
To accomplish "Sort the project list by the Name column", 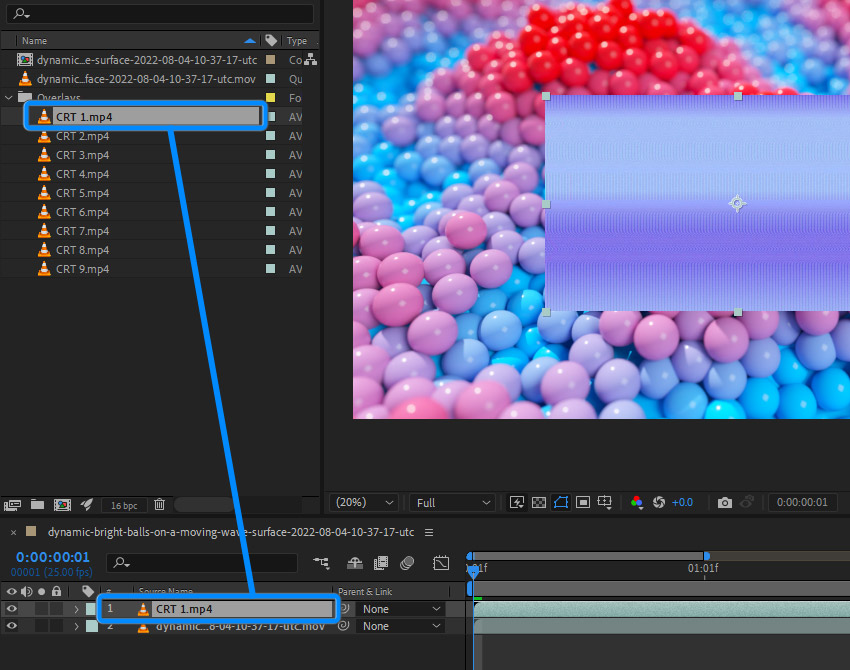I will (35, 41).
